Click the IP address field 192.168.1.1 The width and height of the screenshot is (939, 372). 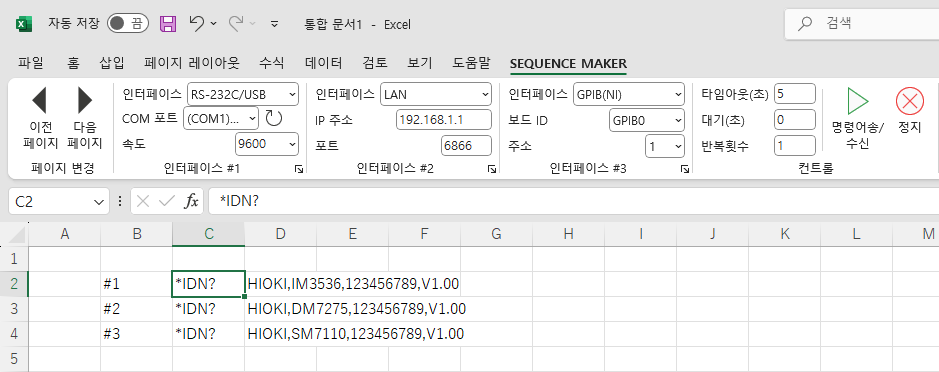(x=444, y=119)
